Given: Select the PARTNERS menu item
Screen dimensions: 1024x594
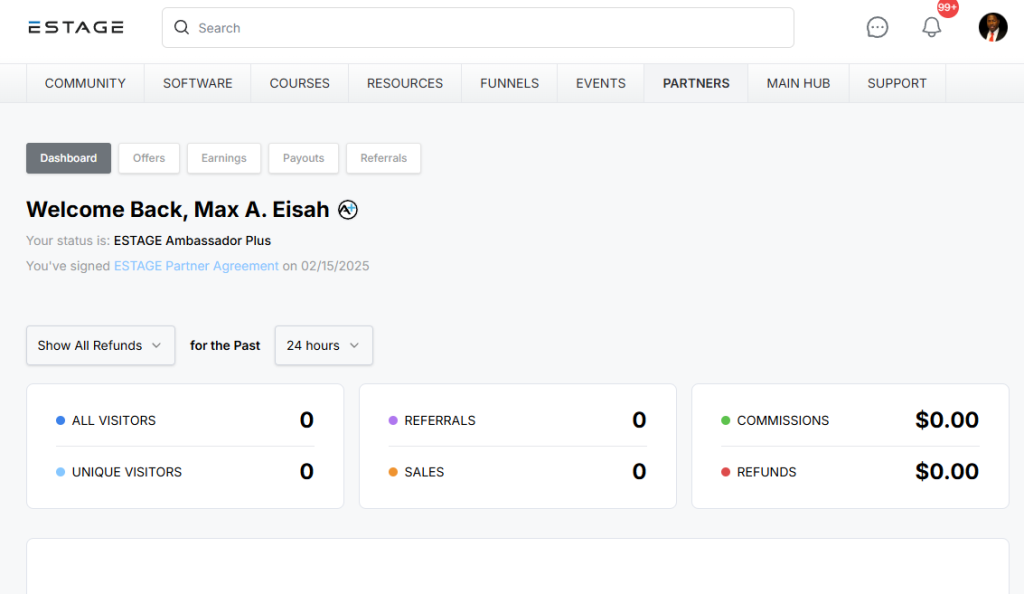Looking at the screenshot, I should click(696, 84).
